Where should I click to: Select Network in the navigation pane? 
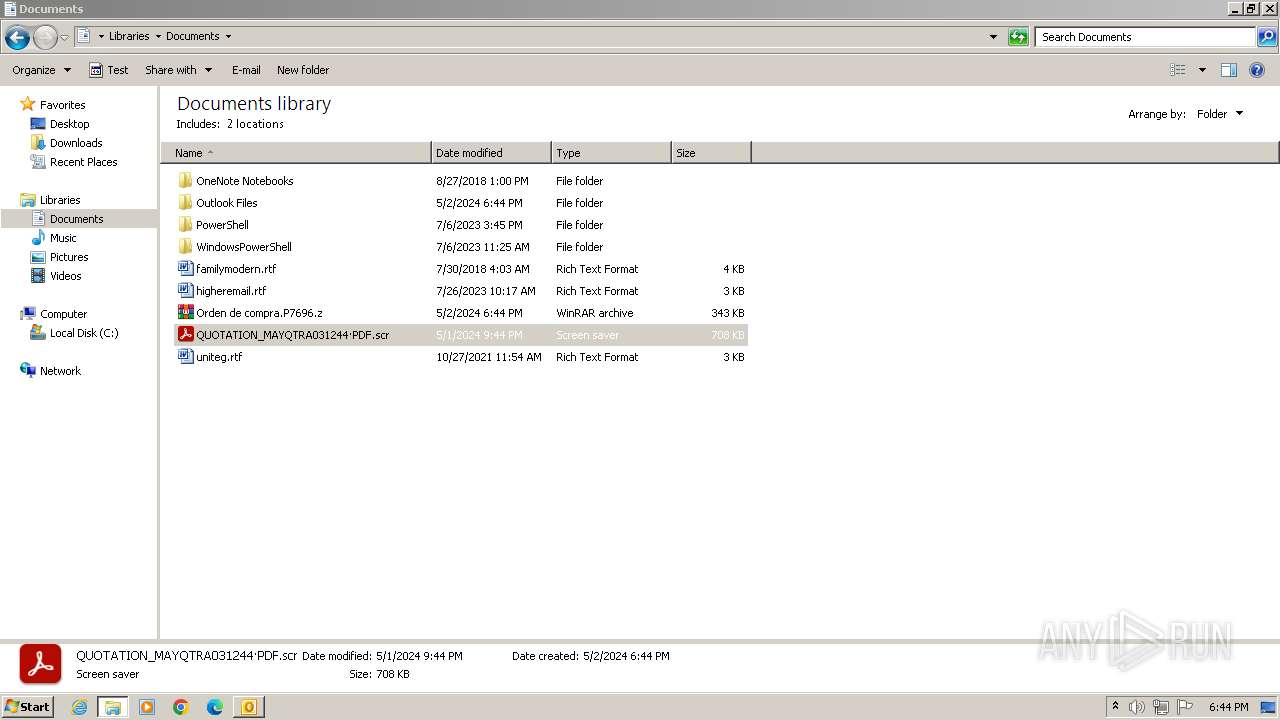(x=60, y=371)
